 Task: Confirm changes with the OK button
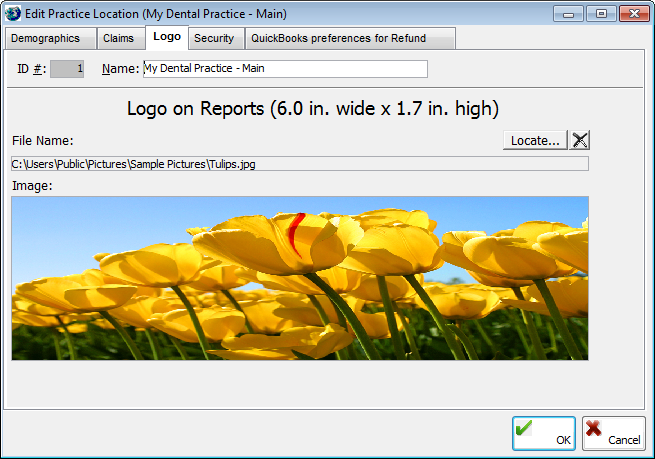(x=544, y=433)
